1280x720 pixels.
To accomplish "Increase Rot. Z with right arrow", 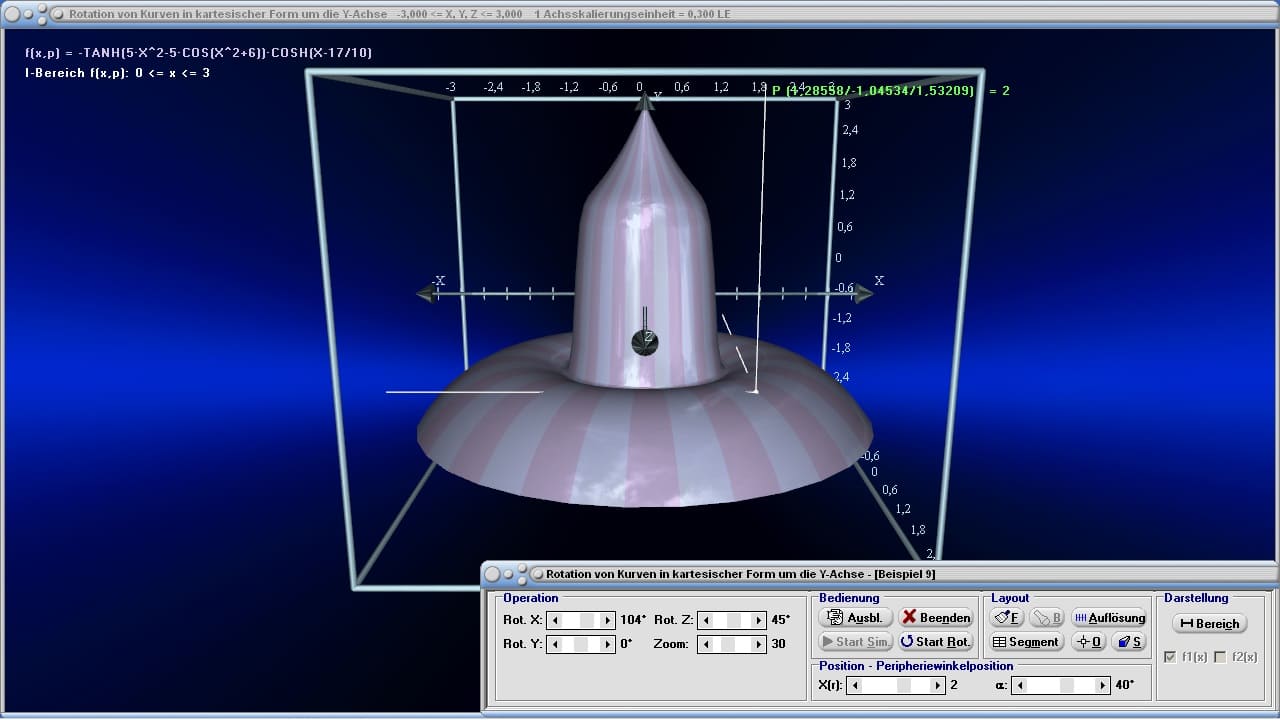I will click(759, 620).
